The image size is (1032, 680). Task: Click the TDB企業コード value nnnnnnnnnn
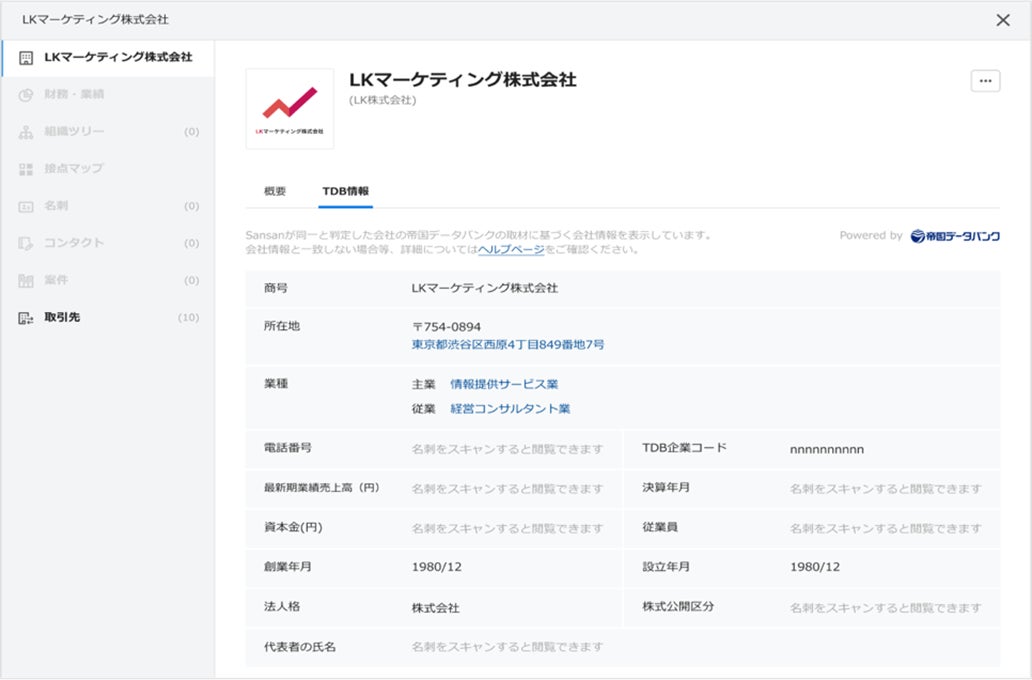click(827, 450)
